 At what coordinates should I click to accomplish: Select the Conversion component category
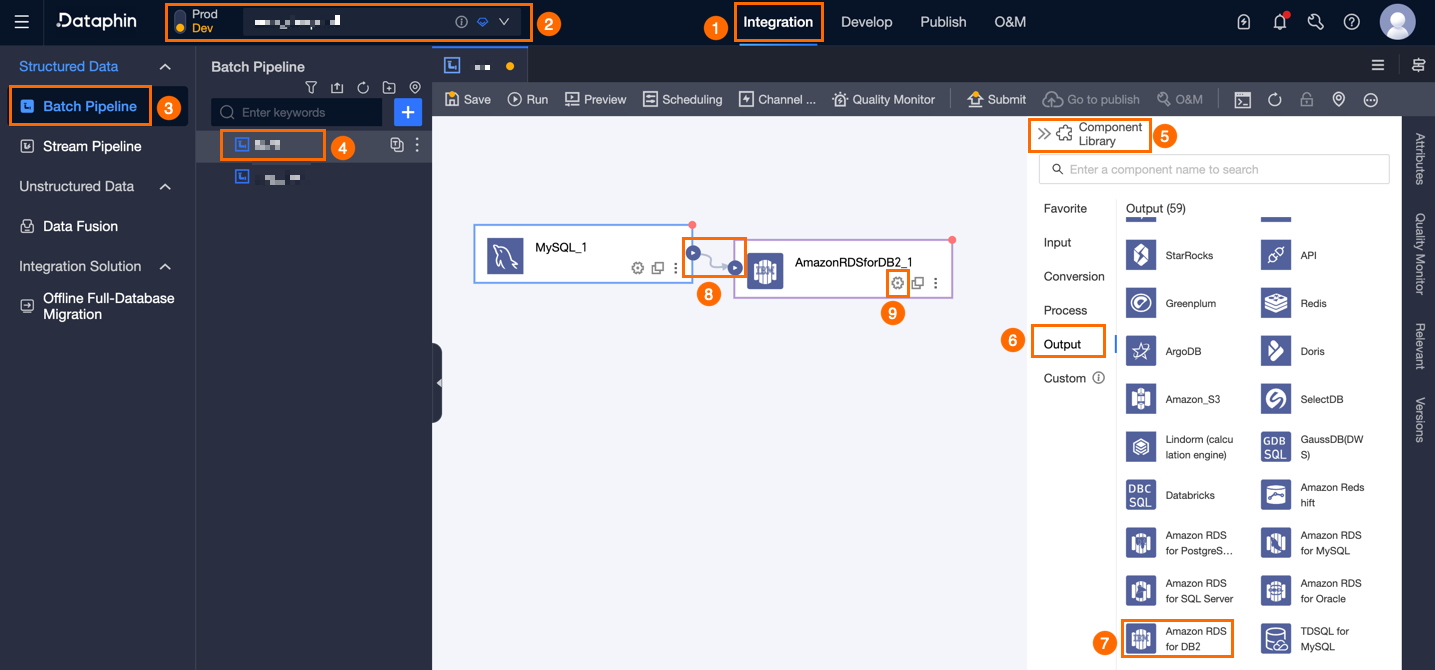point(1074,276)
